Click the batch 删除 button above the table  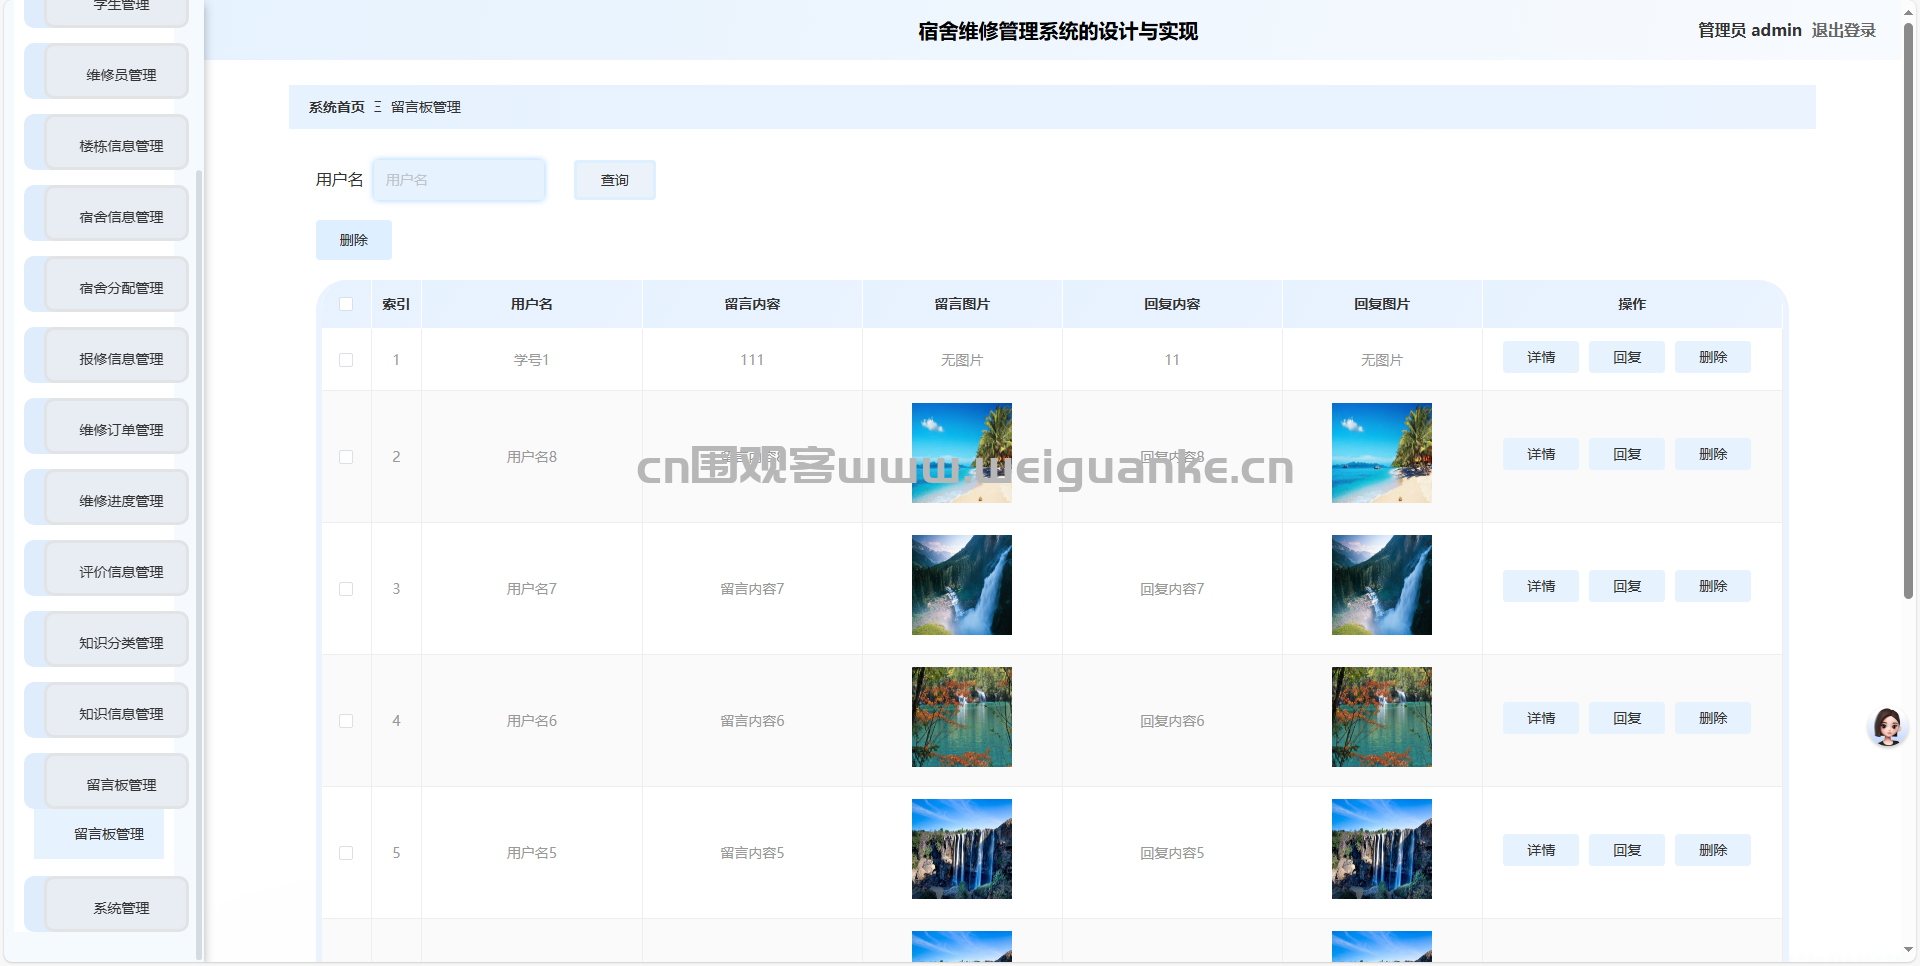[x=354, y=240]
